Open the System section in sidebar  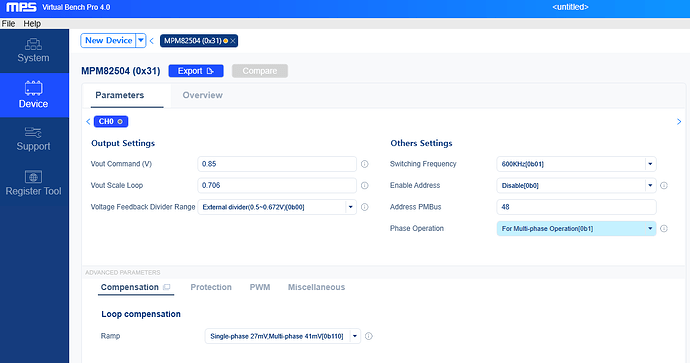point(34,51)
